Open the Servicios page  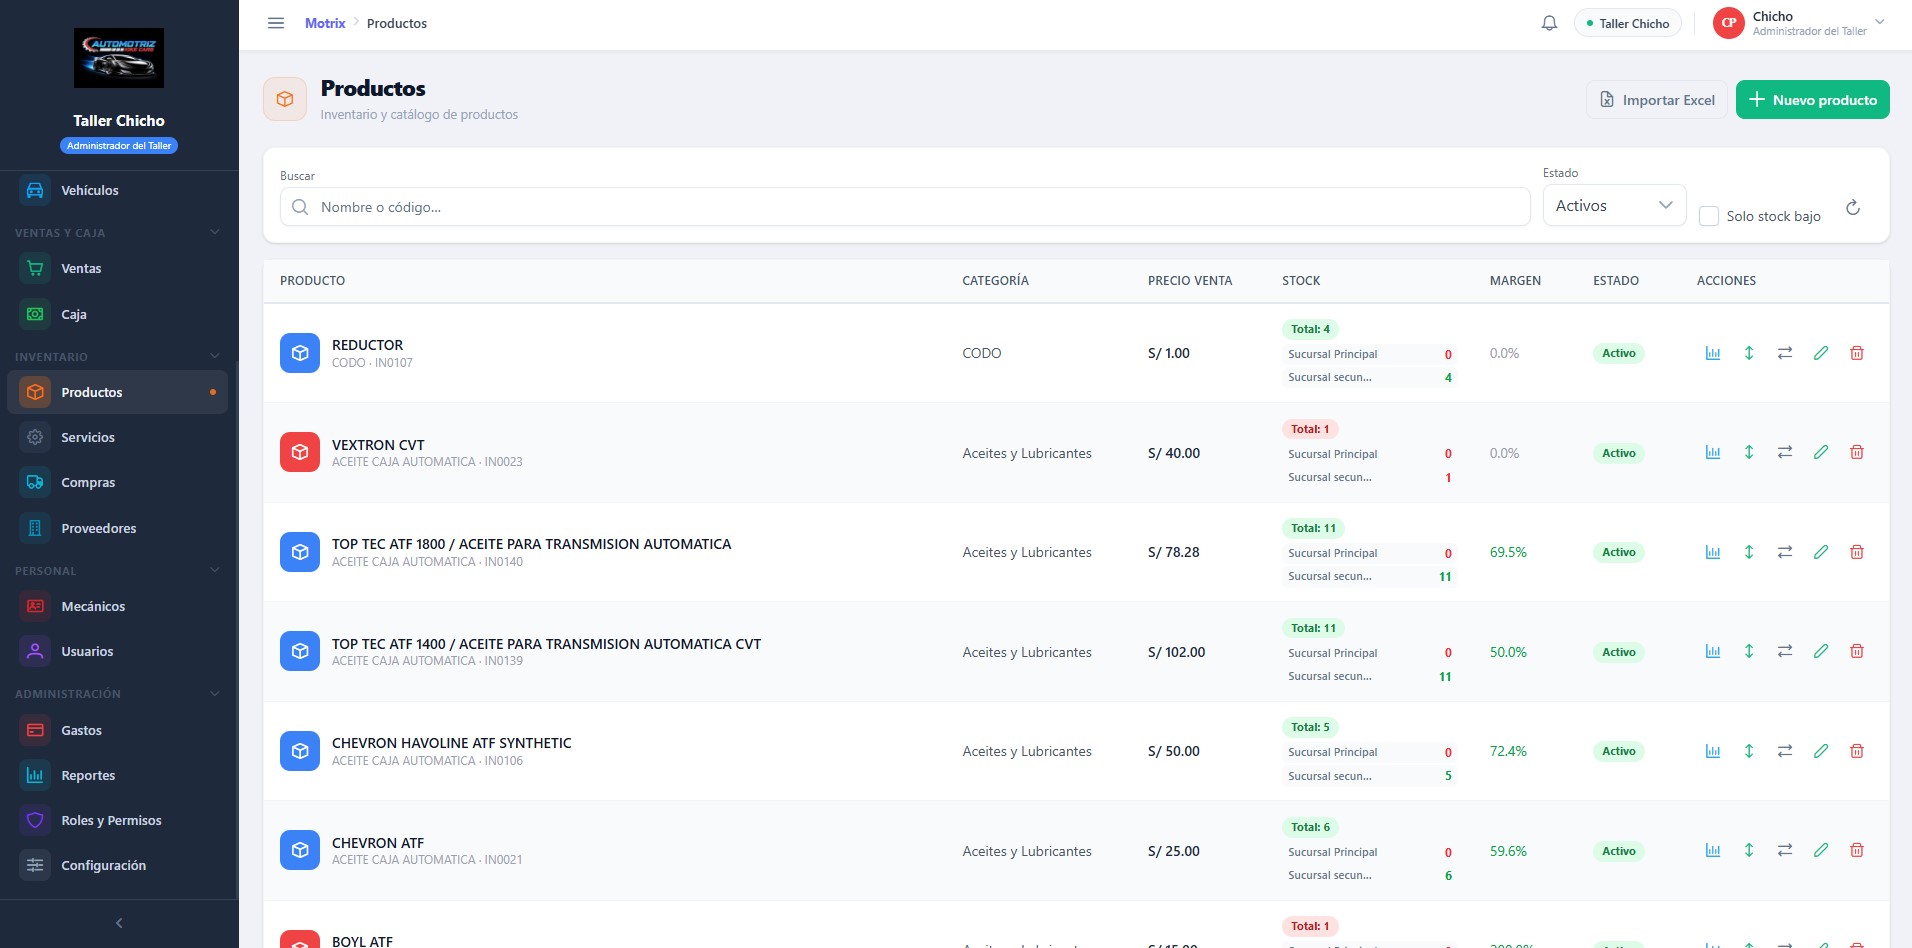(117, 437)
